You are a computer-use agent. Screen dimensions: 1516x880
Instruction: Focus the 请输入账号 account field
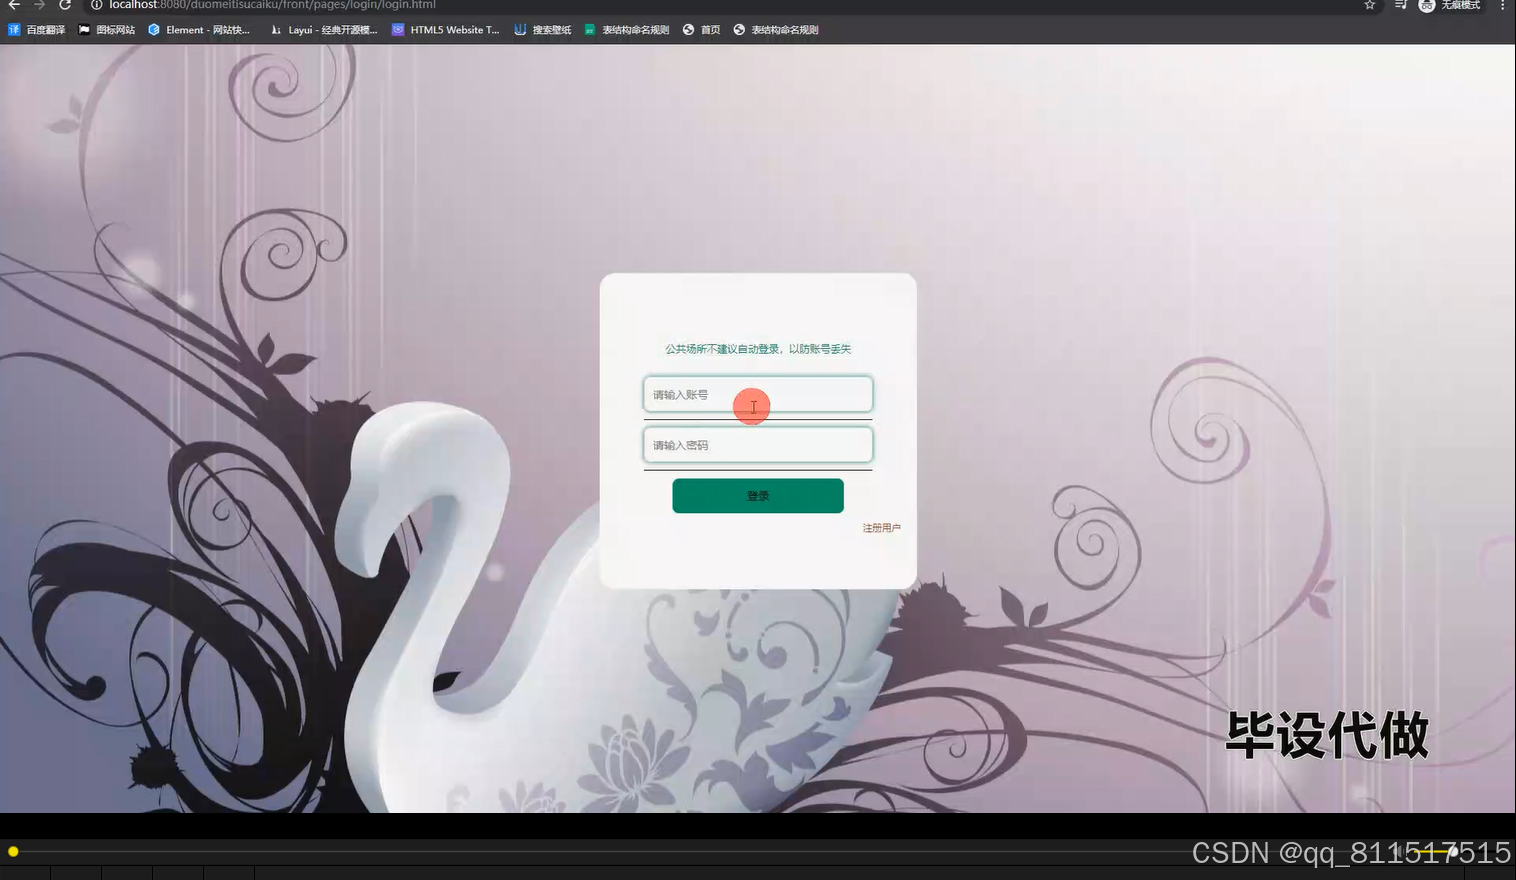click(758, 394)
